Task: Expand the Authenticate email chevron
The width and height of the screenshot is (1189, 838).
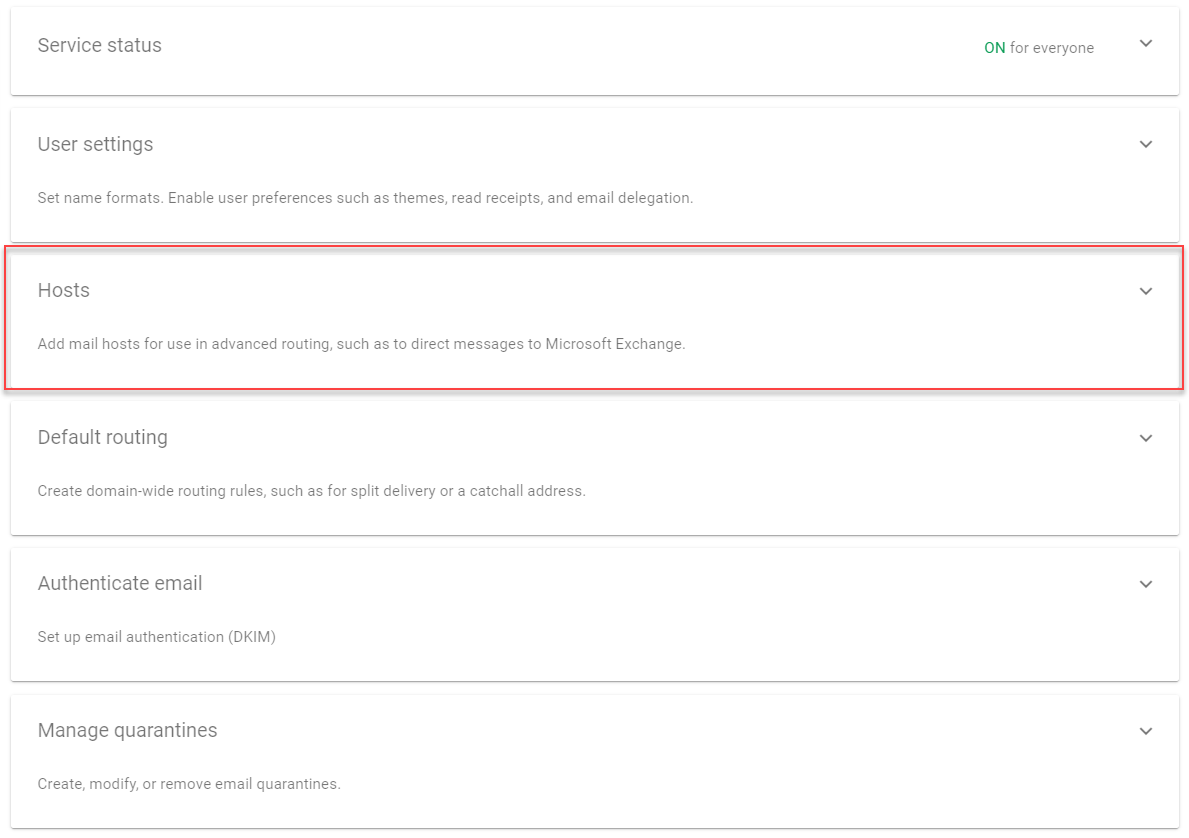Action: click(1146, 585)
